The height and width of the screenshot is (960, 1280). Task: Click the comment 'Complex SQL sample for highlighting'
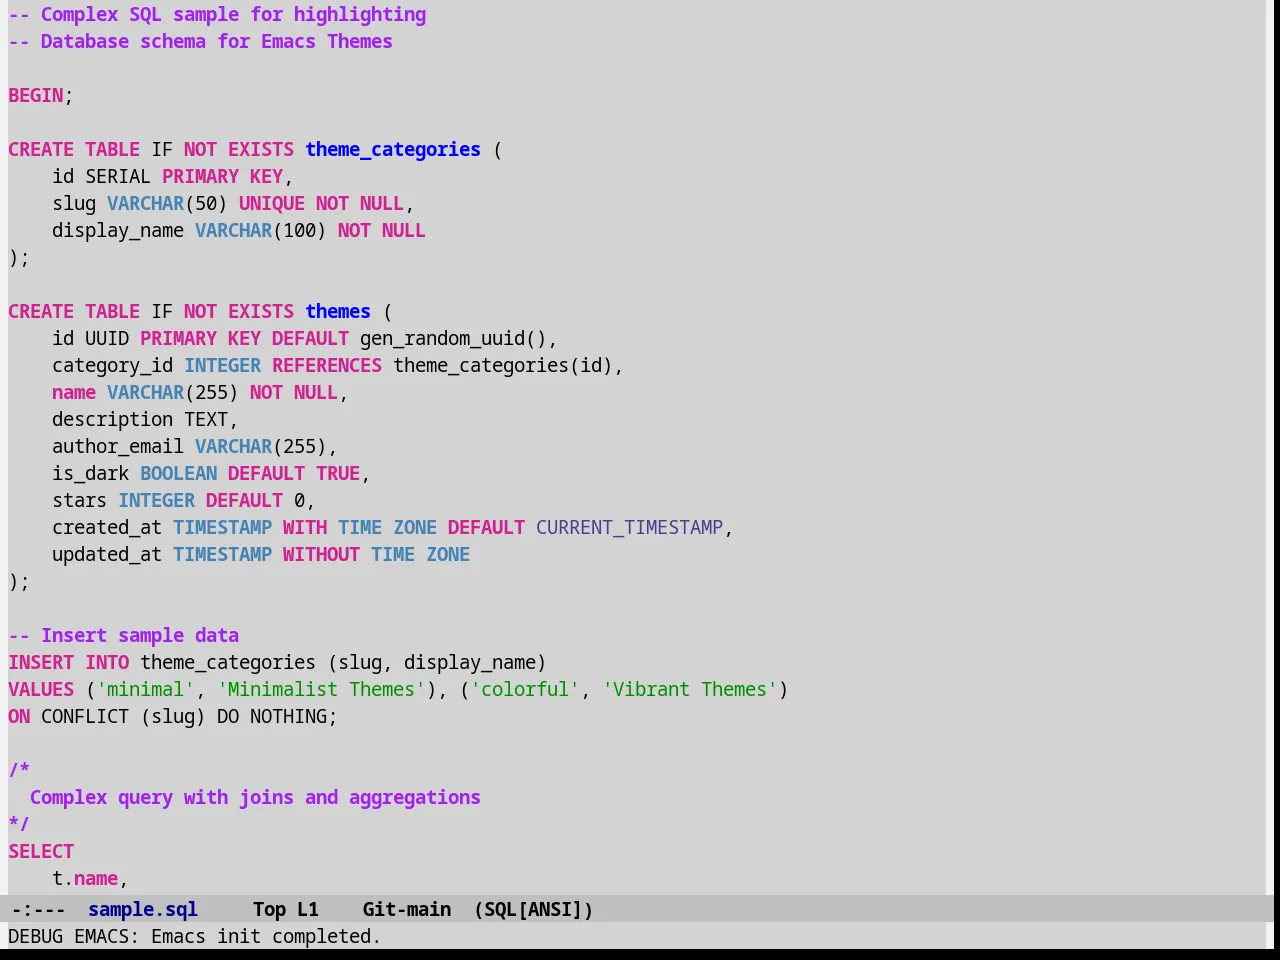[x=217, y=14]
